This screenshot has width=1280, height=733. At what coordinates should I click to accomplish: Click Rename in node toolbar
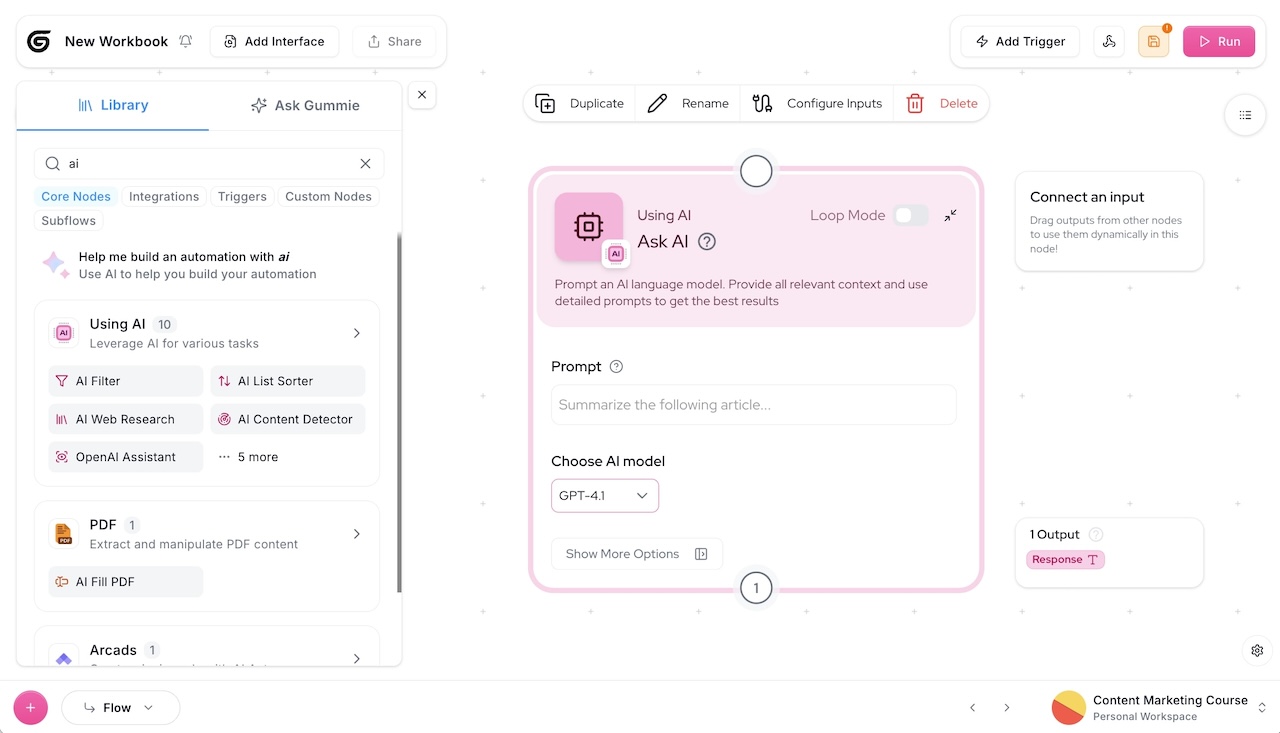click(688, 103)
